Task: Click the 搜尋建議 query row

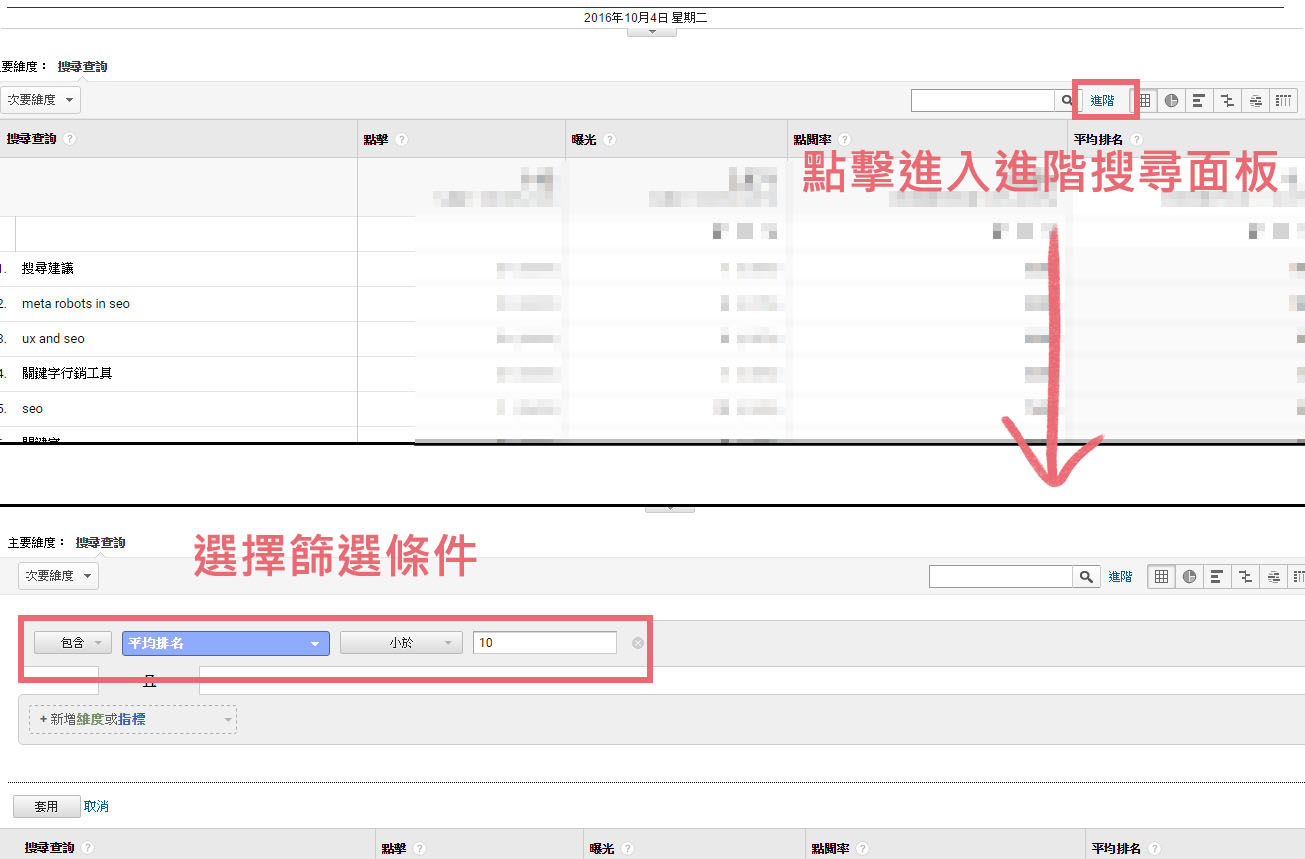Action: click(48, 269)
